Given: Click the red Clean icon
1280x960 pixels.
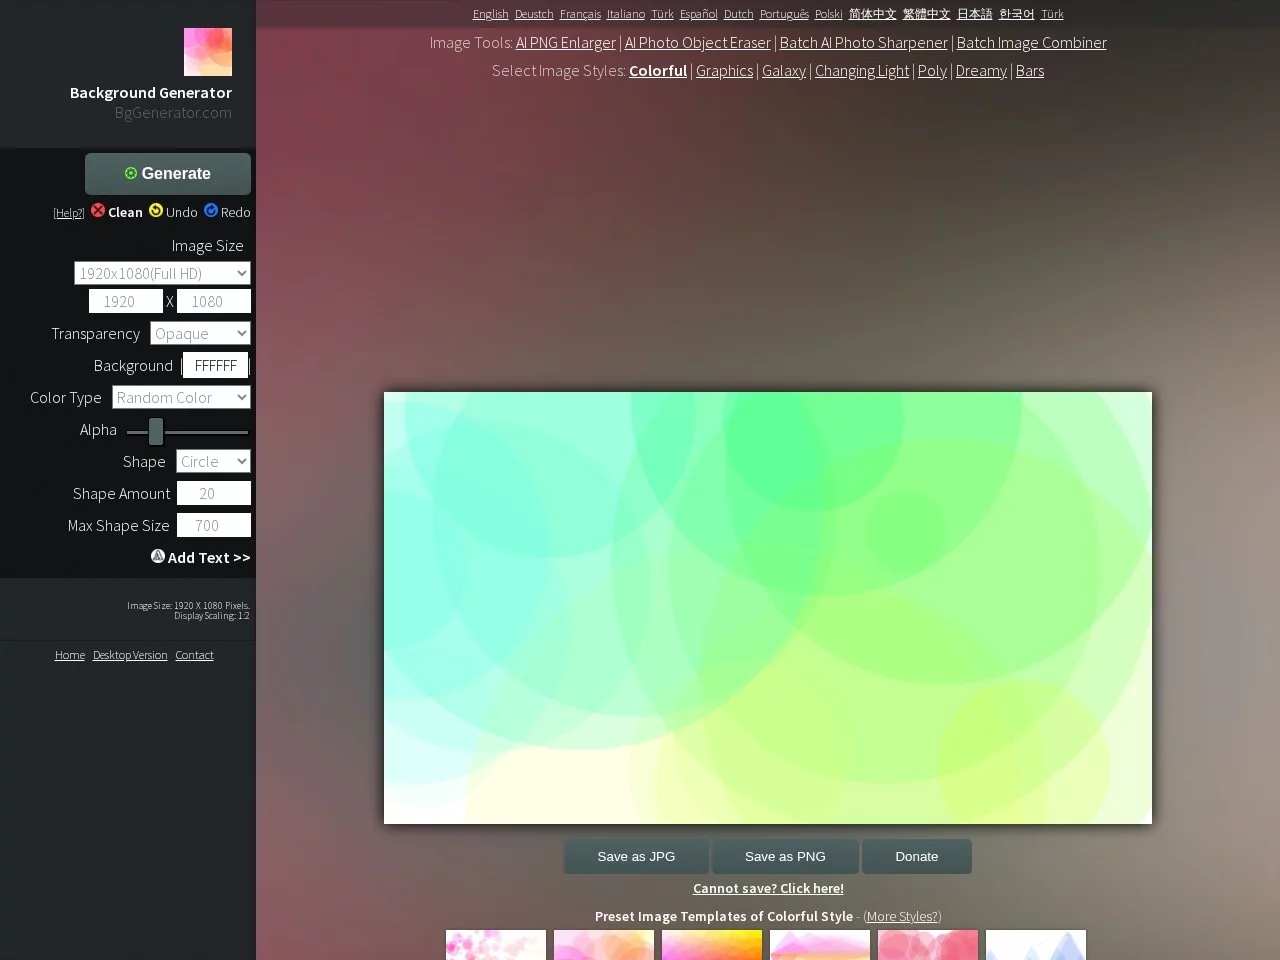Looking at the screenshot, I should tap(98, 210).
